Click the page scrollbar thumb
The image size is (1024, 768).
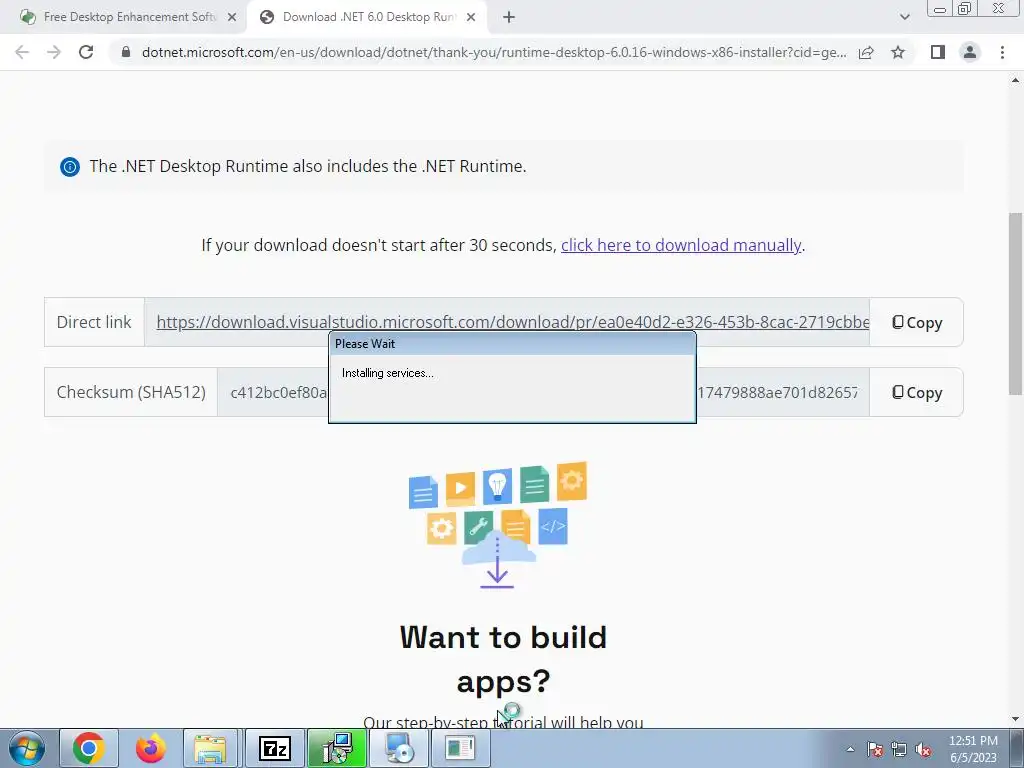pyautogui.click(x=1015, y=303)
